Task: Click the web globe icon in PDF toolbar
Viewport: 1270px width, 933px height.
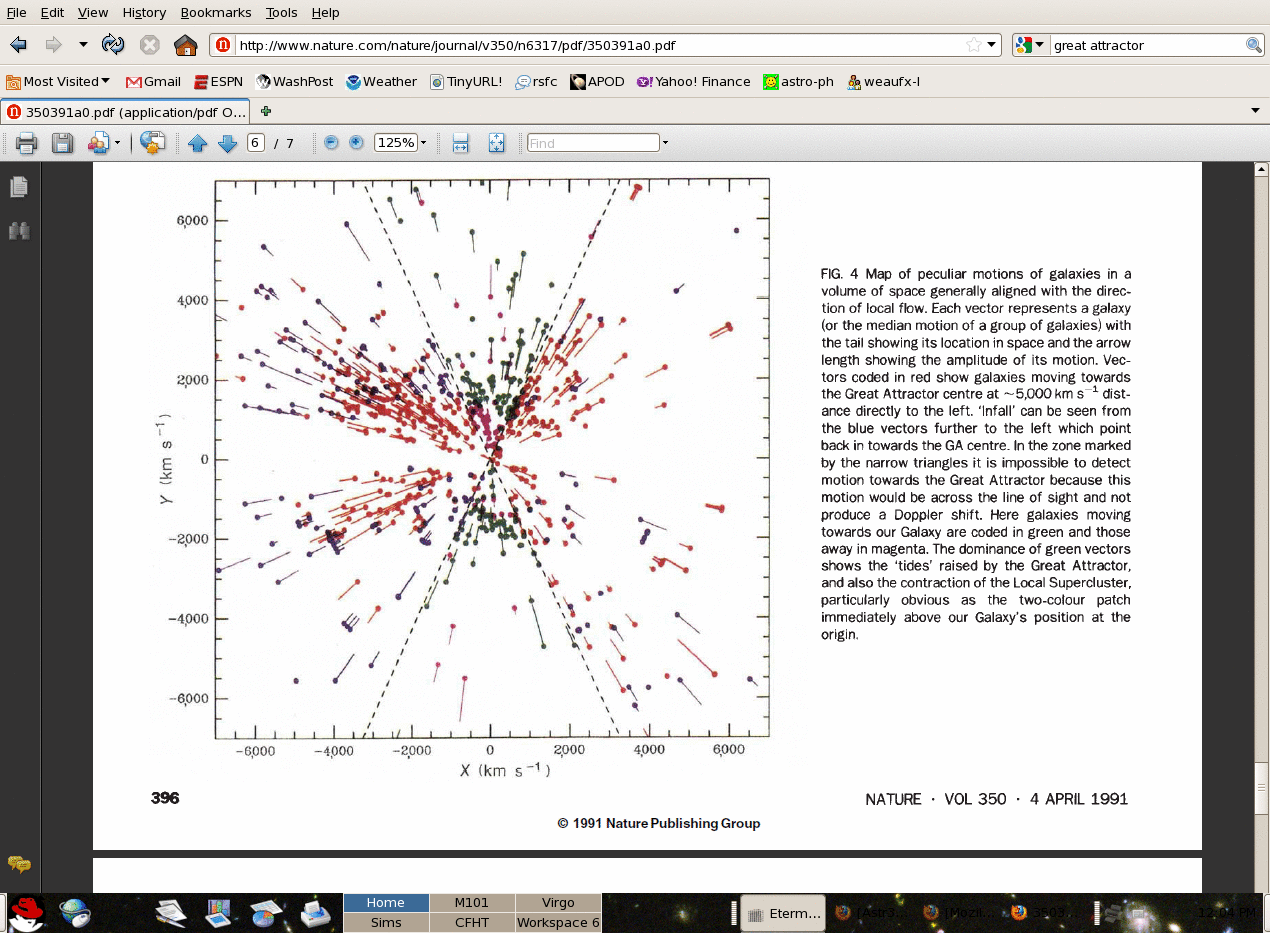Action: click(x=153, y=143)
